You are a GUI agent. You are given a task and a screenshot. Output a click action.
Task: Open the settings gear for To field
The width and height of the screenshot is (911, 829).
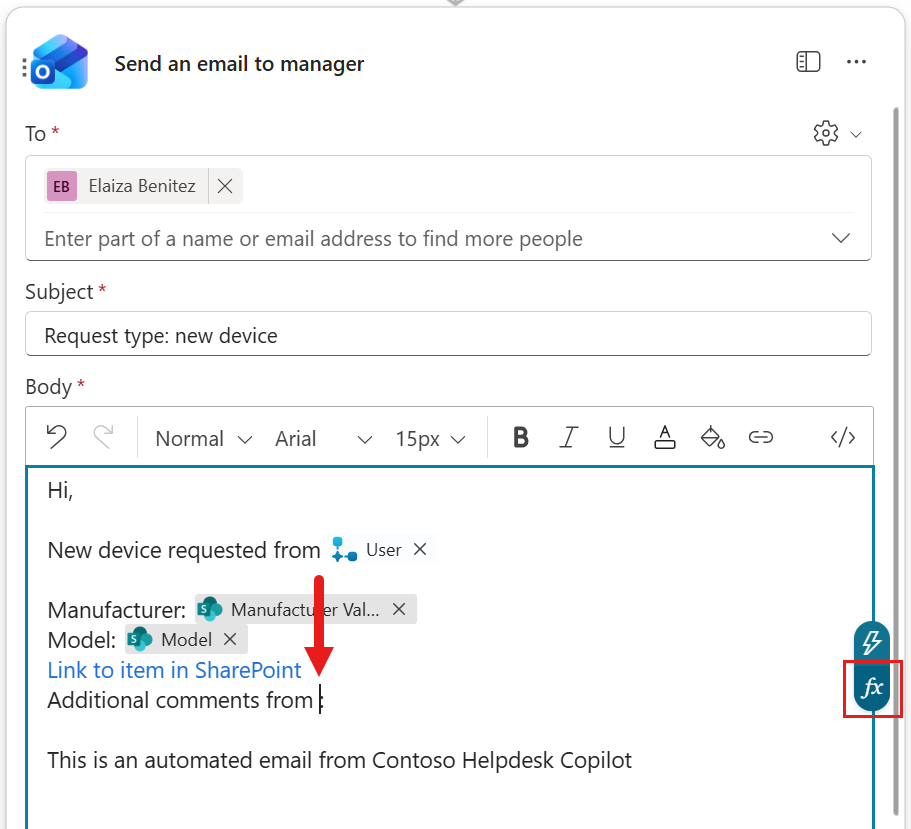825,133
